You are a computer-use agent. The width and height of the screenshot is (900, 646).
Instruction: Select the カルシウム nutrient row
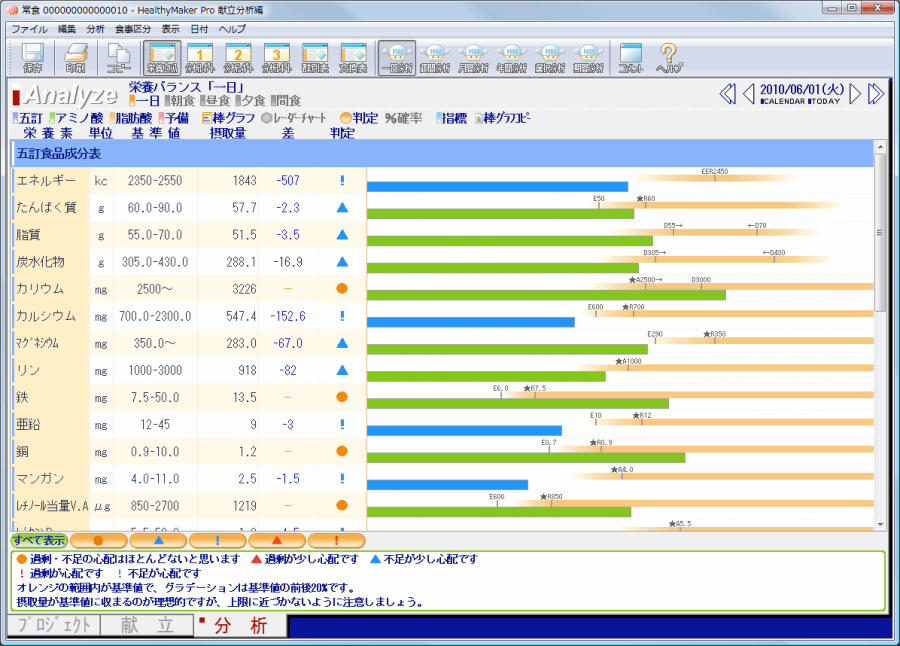(442, 316)
